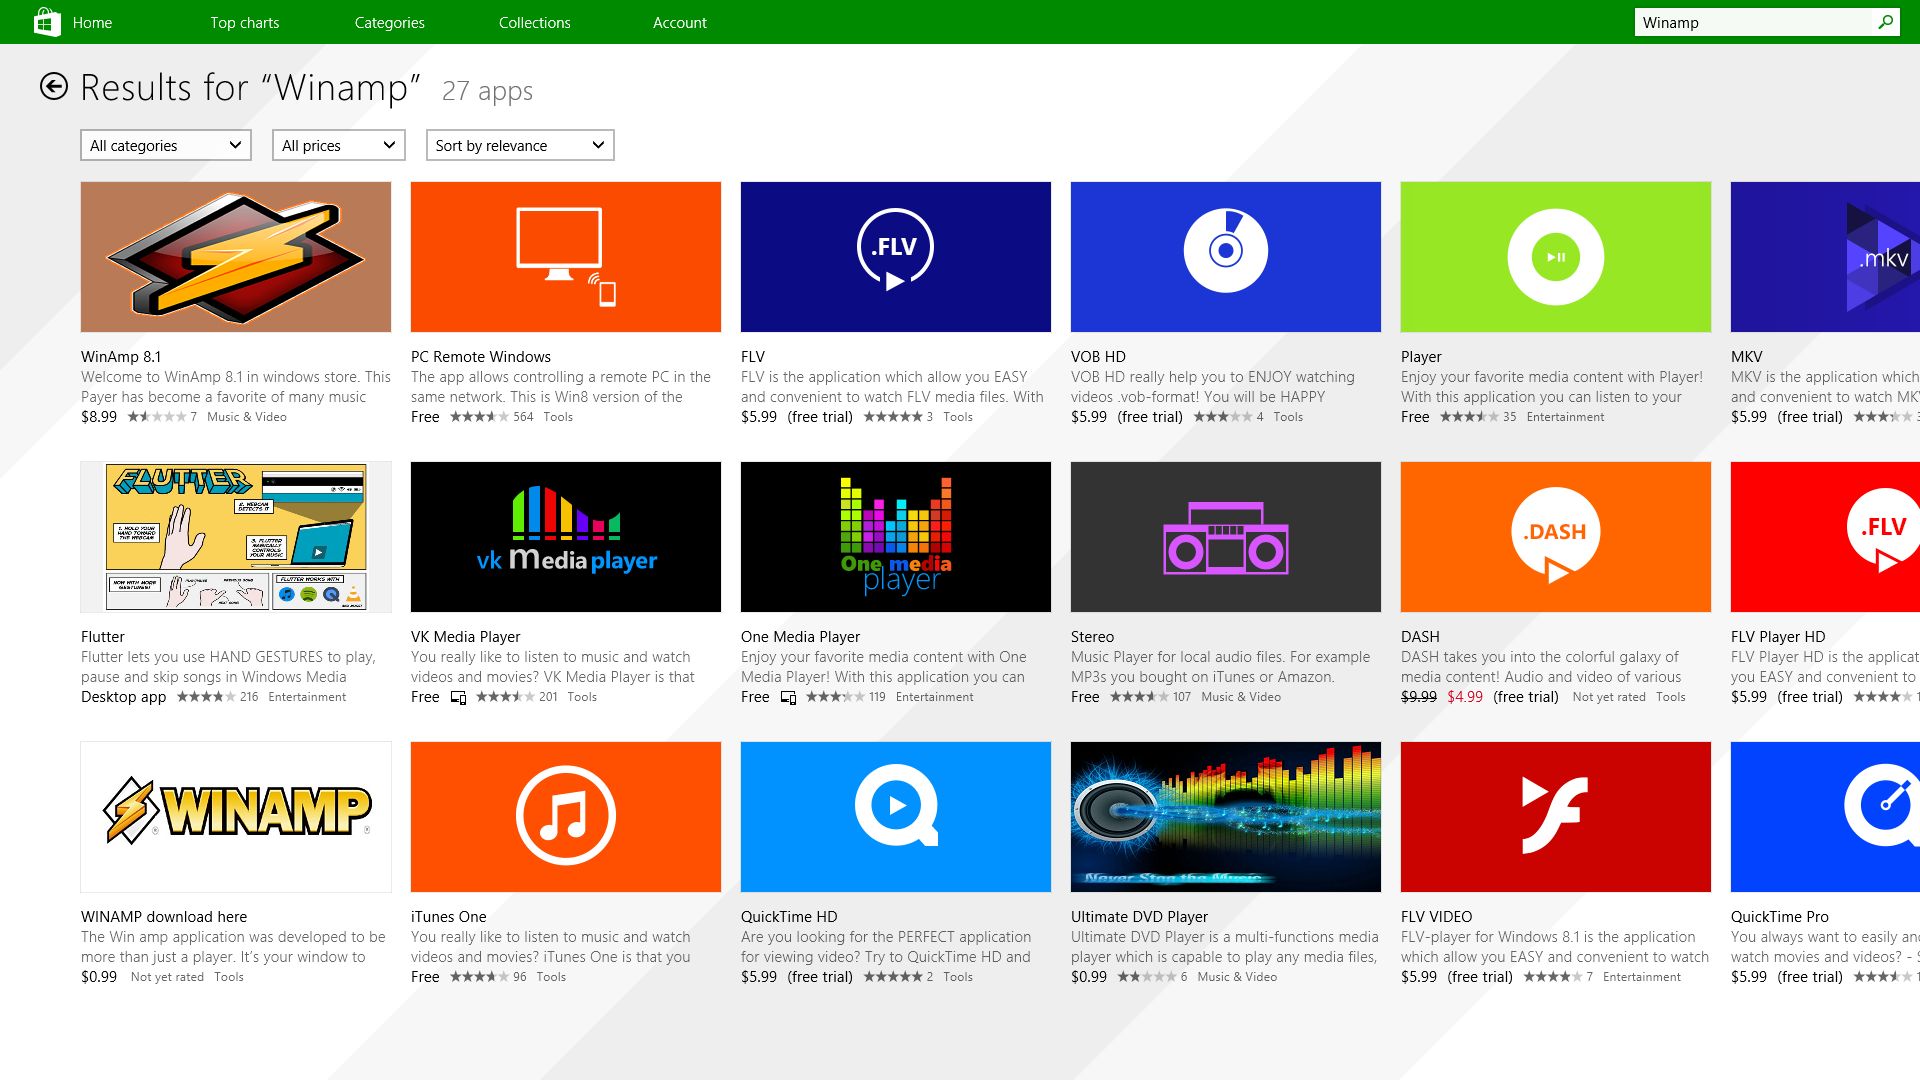Click the Winamp search input field
This screenshot has width=1920, height=1080.
1750,22
